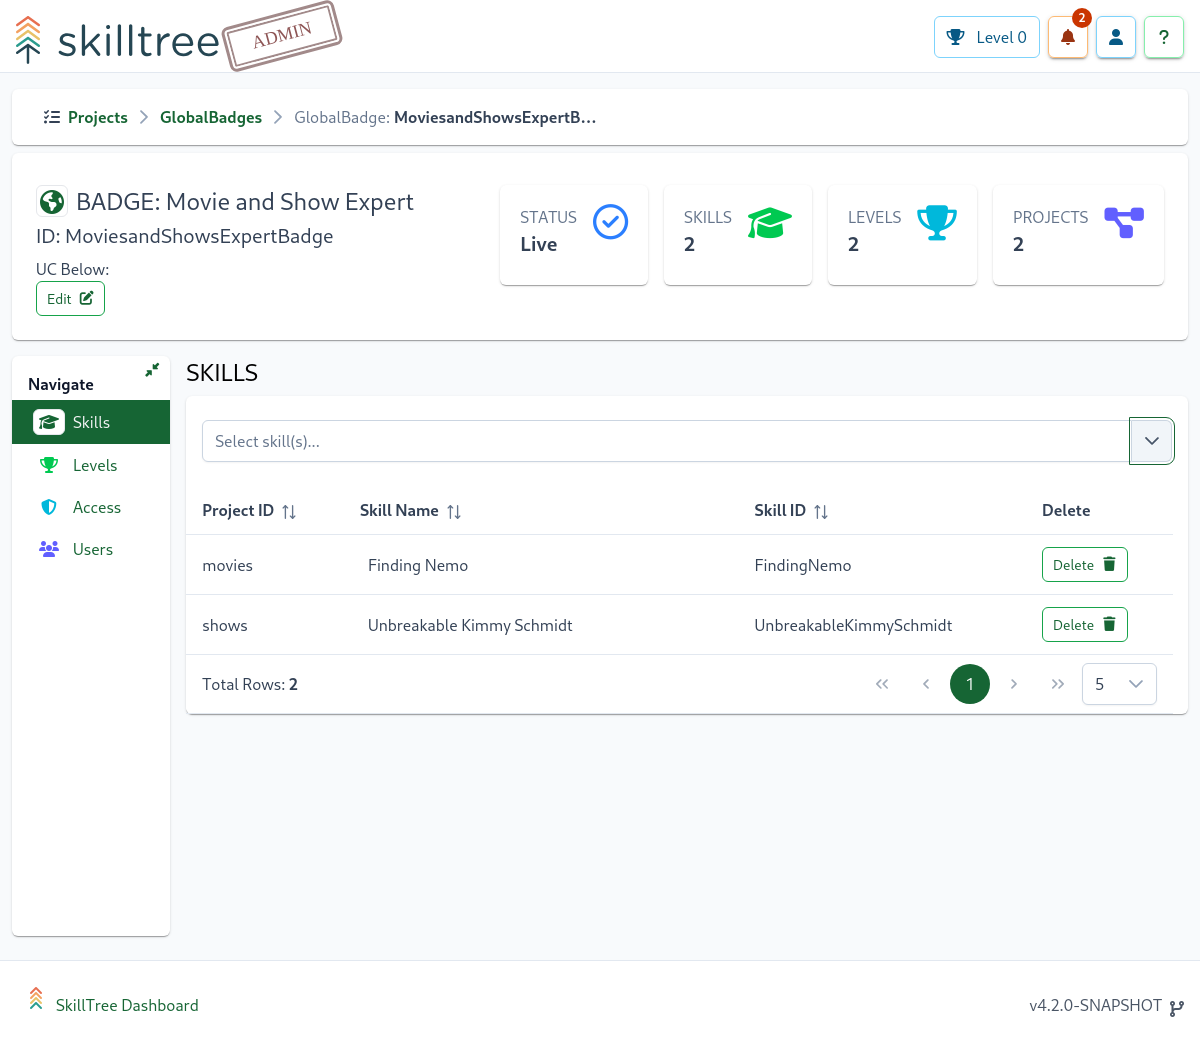Open the rows per page dropdown
Screen dimensions: 1200x1041
pos(1119,684)
